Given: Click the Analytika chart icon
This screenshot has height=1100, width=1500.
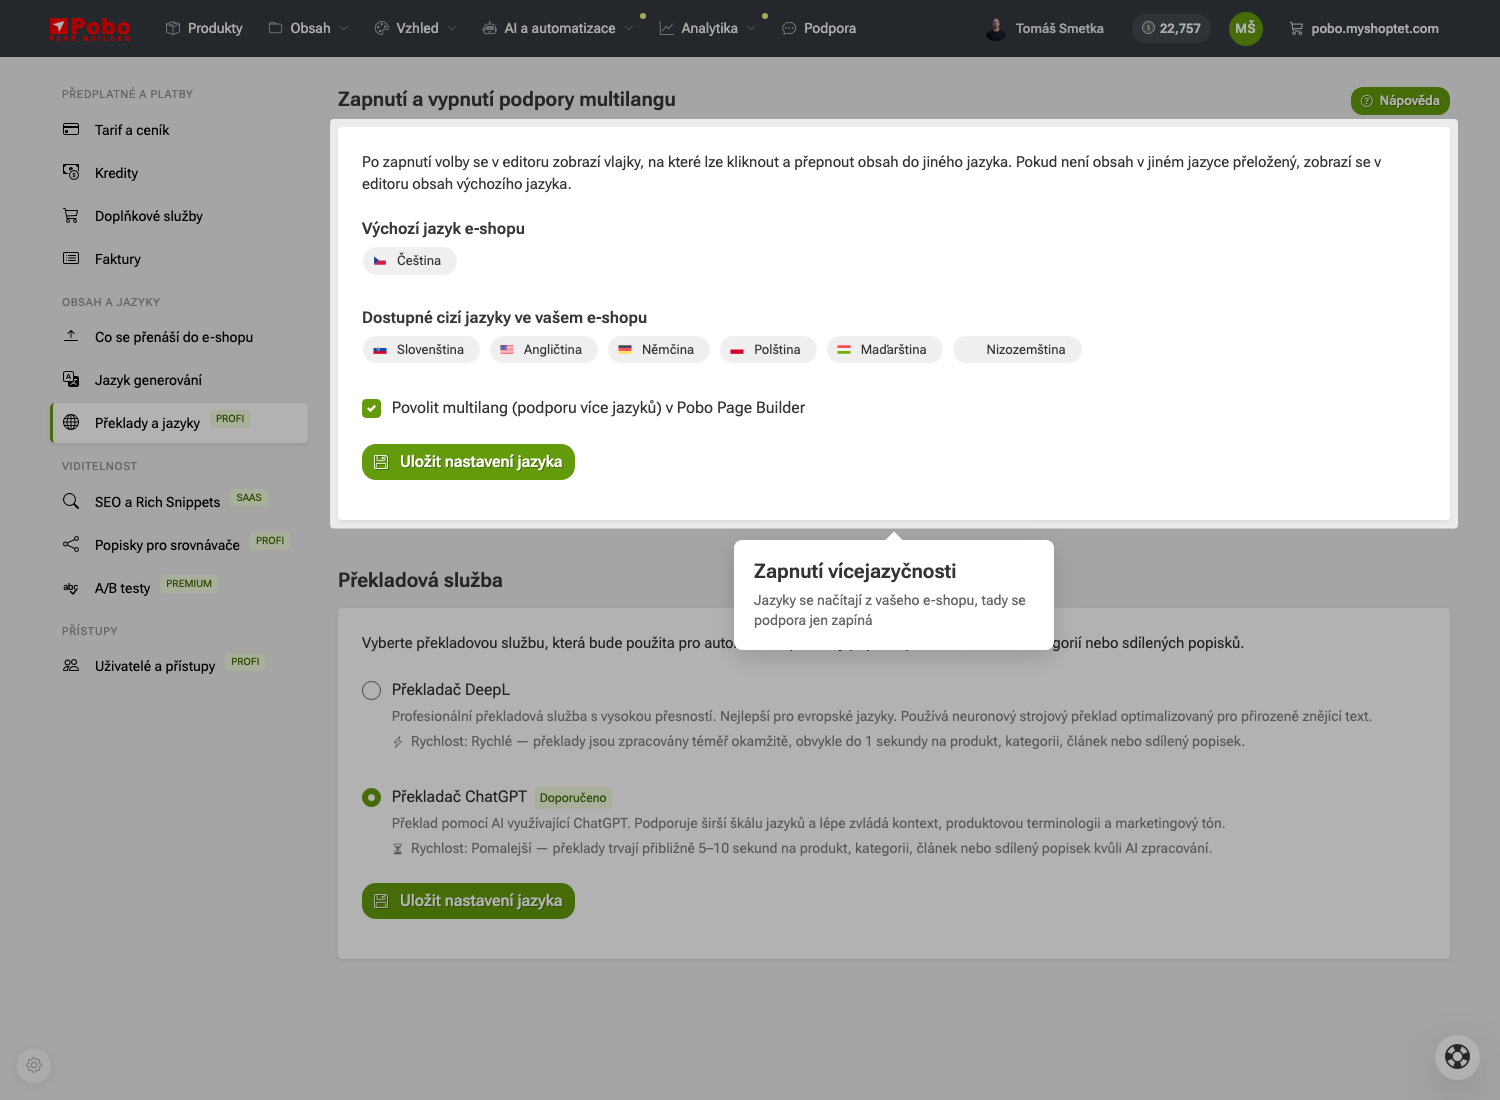Looking at the screenshot, I should pos(667,28).
